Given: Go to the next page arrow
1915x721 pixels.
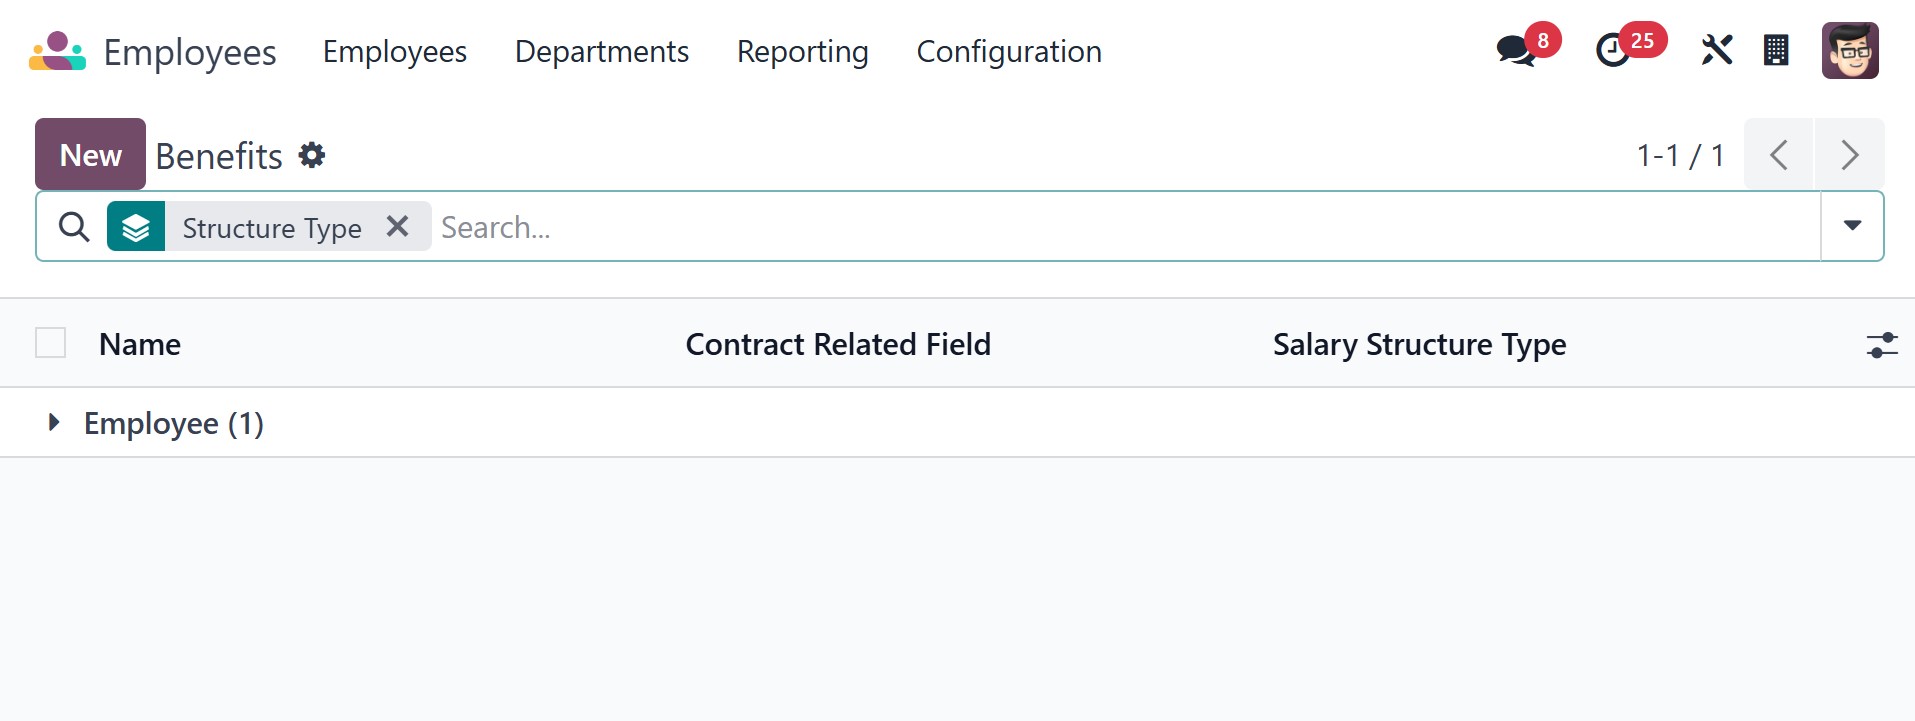Looking at the screenshot, I should click(1849, 155).
